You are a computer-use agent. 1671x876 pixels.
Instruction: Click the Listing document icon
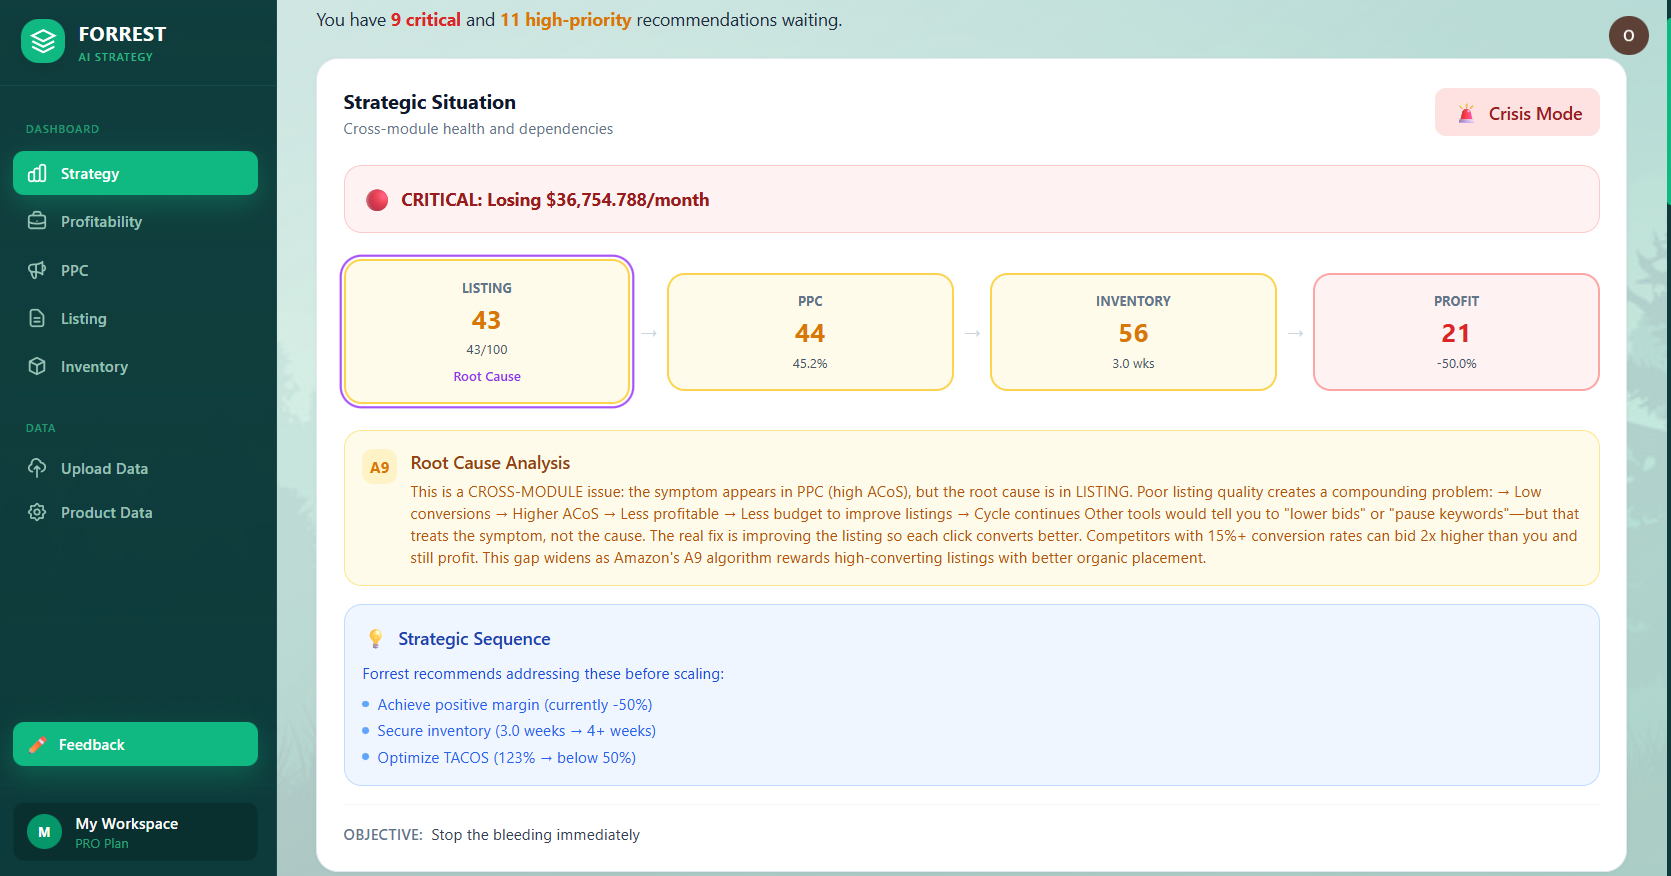37,318
